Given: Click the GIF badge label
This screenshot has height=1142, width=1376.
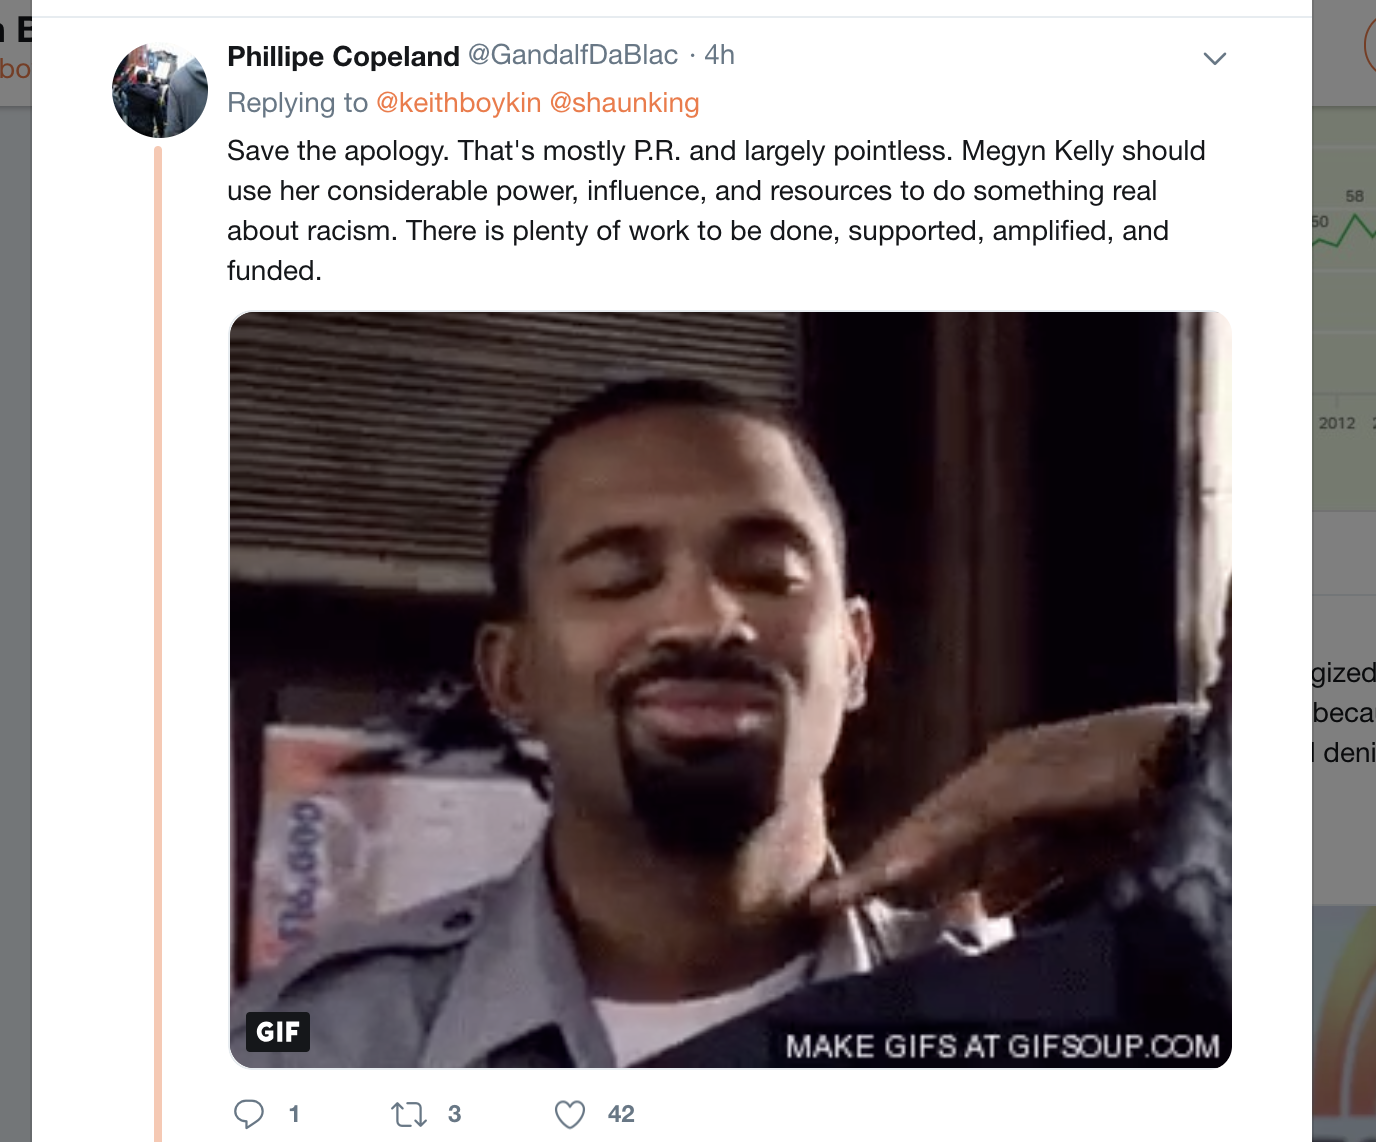Looking at the screenshot, I should [278, 1032].
